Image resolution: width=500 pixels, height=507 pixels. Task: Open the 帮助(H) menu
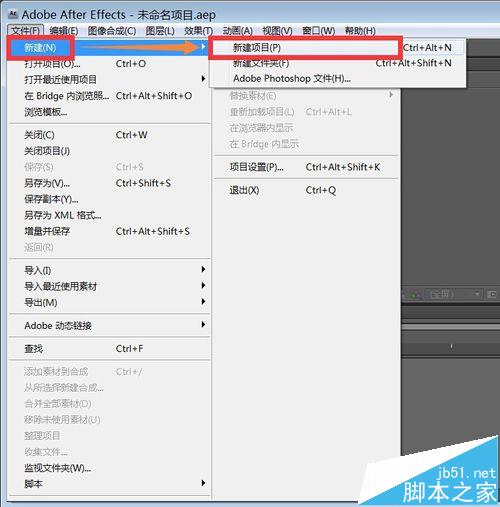coord(360,31)
